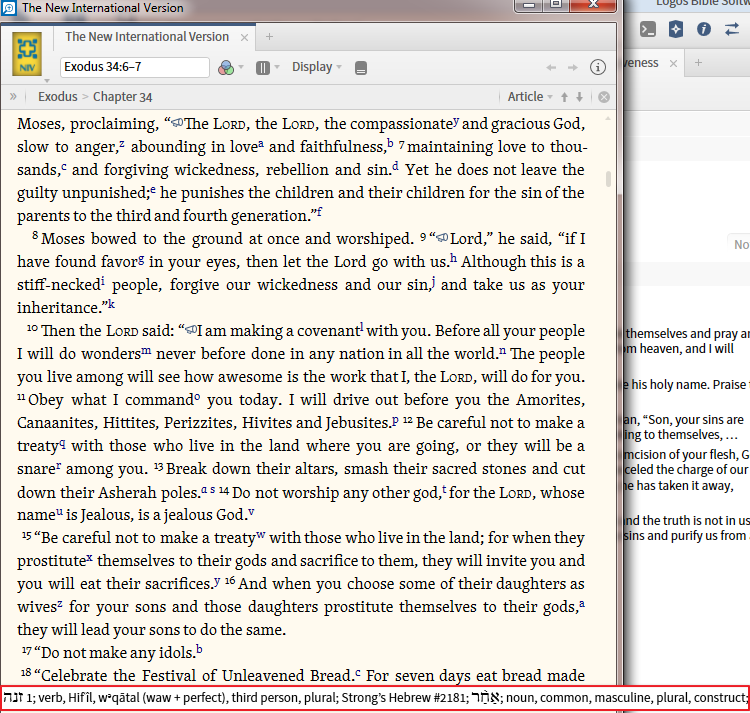The width and height of the screenshot is (750, 713).
Task: Click the Exodus breadcrumb link
Action: pyautogui.click(x=57, y=97)
